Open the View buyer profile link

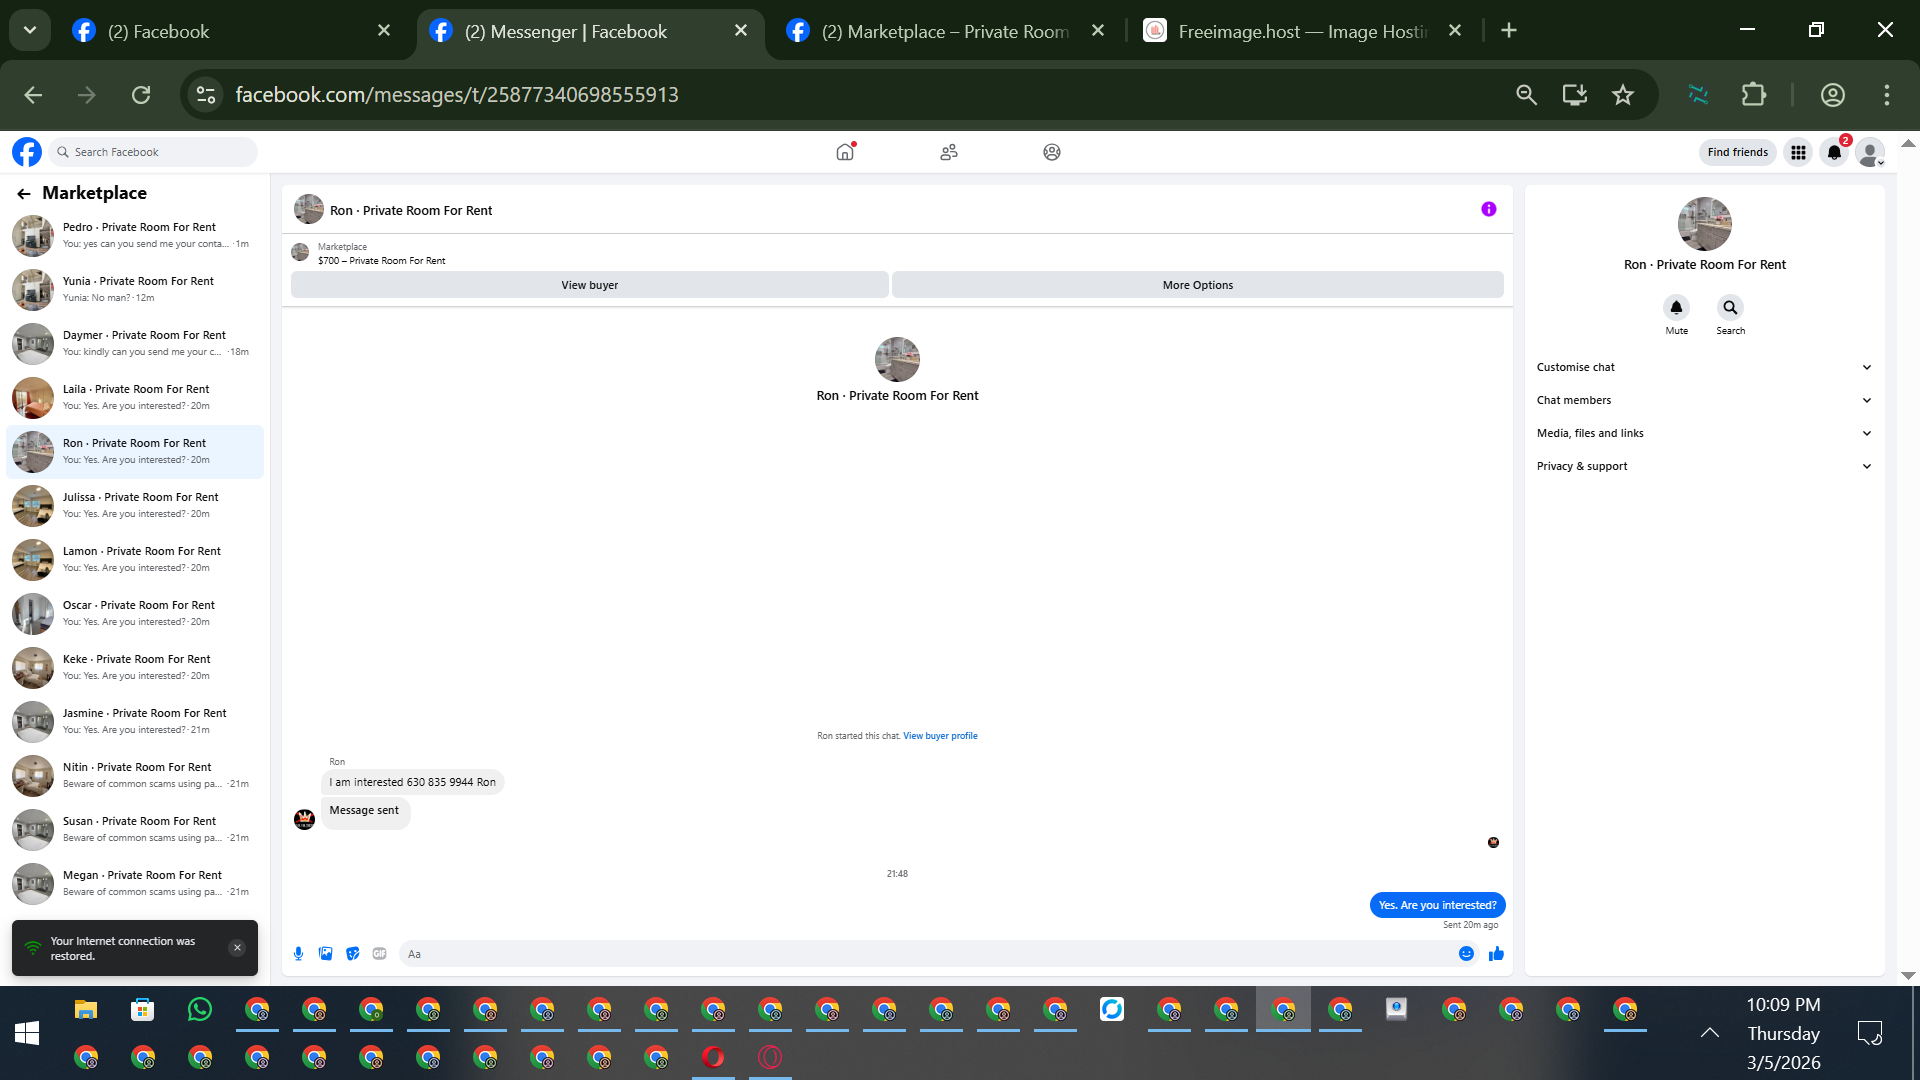pos(940,736)
